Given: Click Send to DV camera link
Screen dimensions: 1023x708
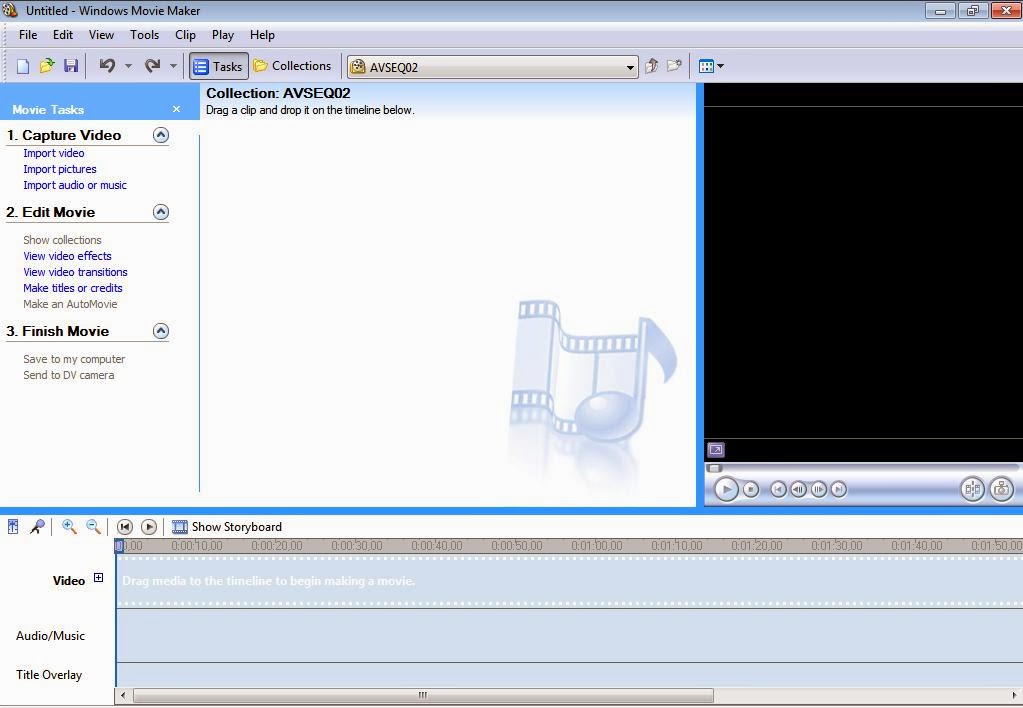Looking at the screenshot, I should point(69,375).
